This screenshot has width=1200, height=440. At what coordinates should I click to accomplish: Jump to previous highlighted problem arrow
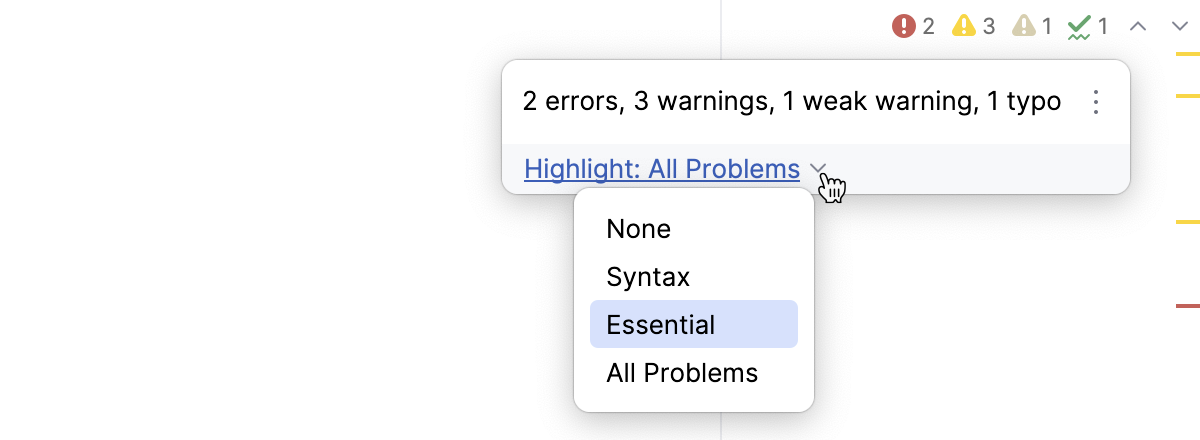pyautogui.click(x=1137, y=26)
